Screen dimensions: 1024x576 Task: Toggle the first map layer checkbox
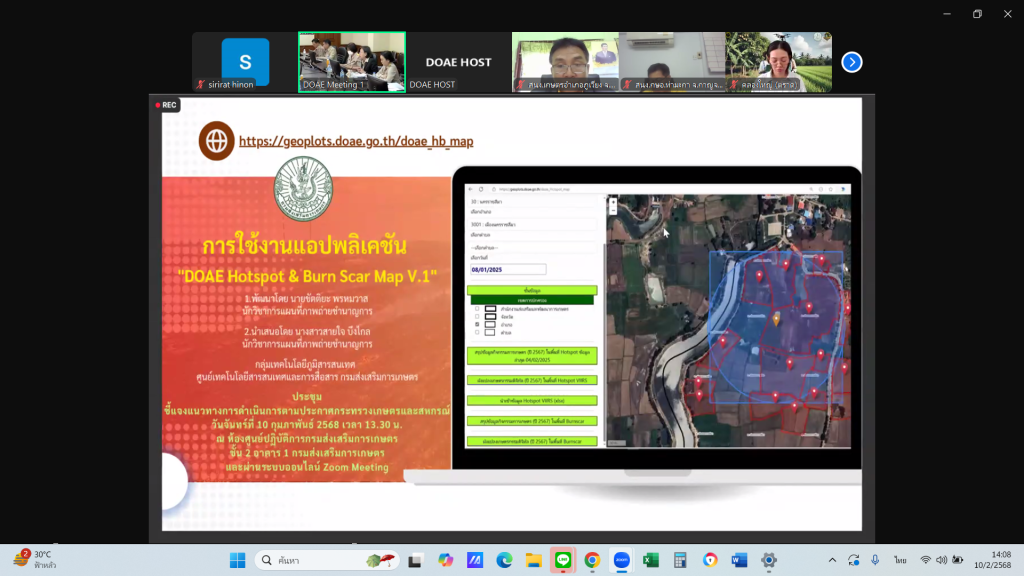tap(477, 309)
